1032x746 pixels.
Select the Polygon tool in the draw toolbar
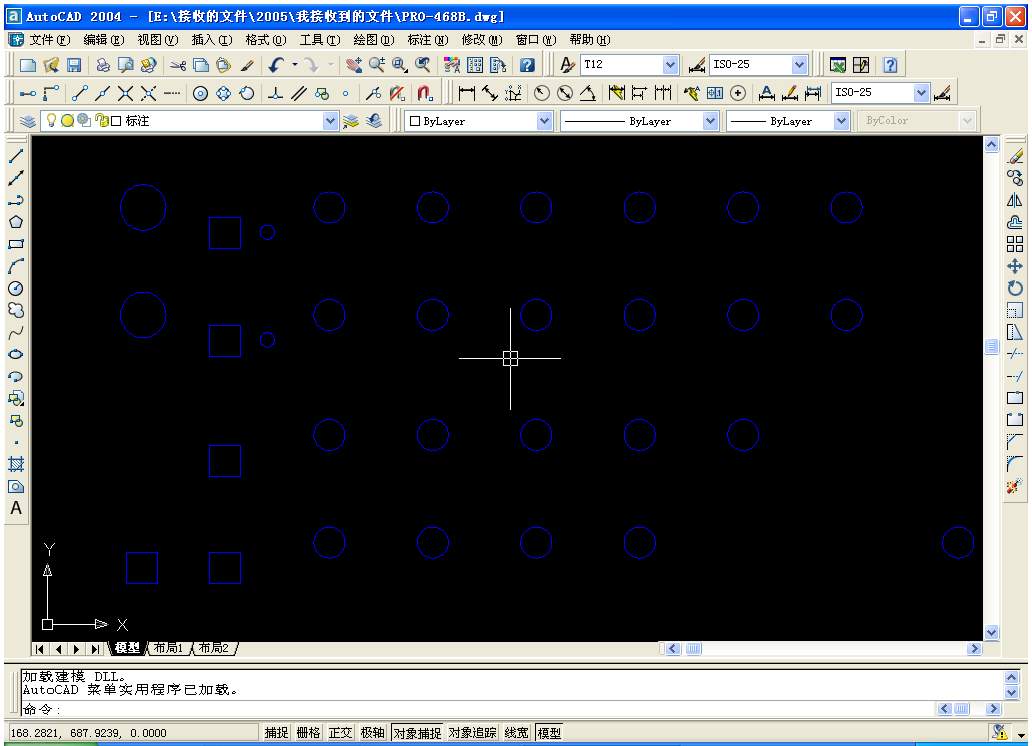point(16,222)
